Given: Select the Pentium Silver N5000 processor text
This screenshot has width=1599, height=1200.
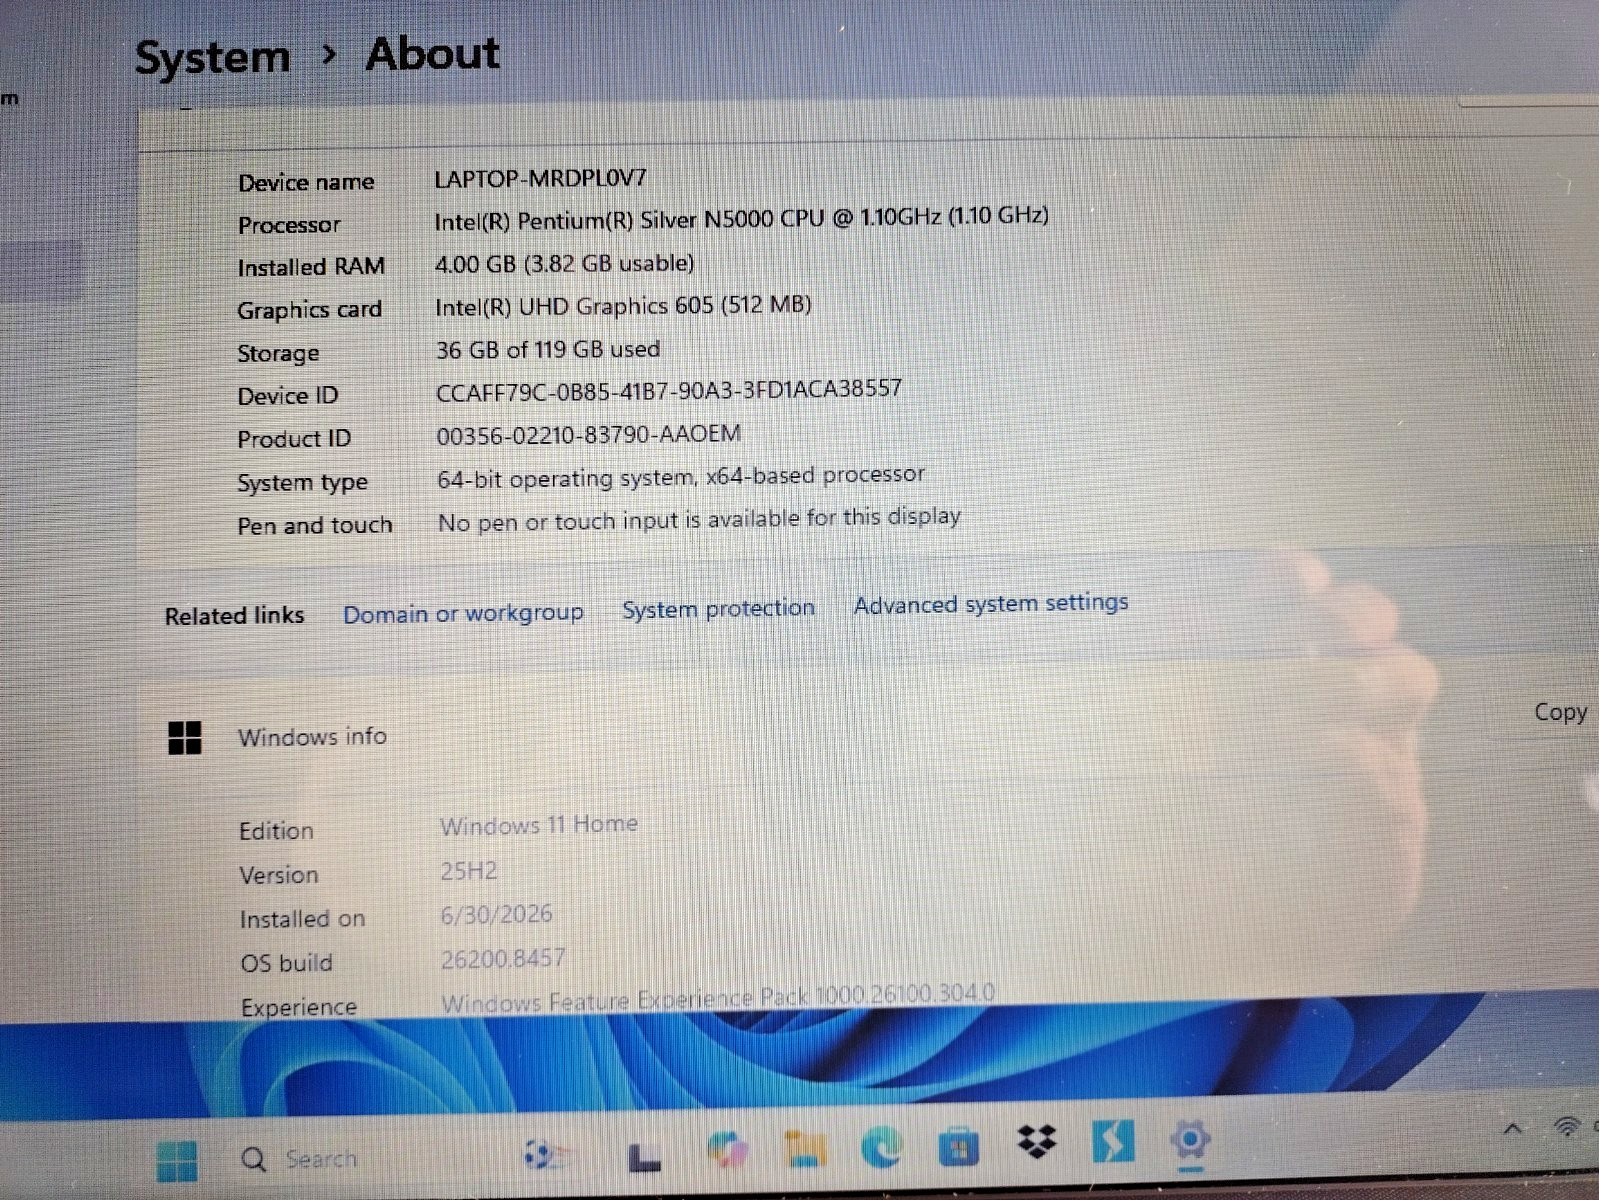Looking at the screenshot, I should pyautogui.click(x=741, y=217).
